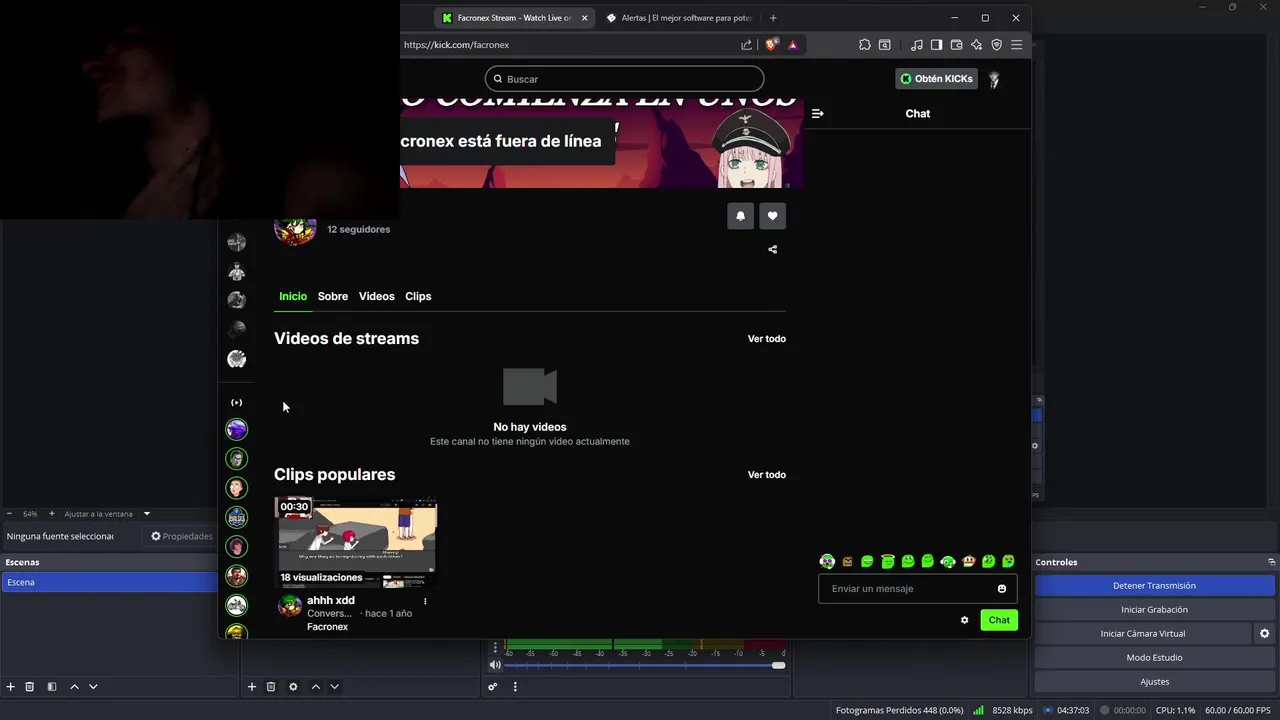Open scene filters icon in OBS

[x=52, y=687]
